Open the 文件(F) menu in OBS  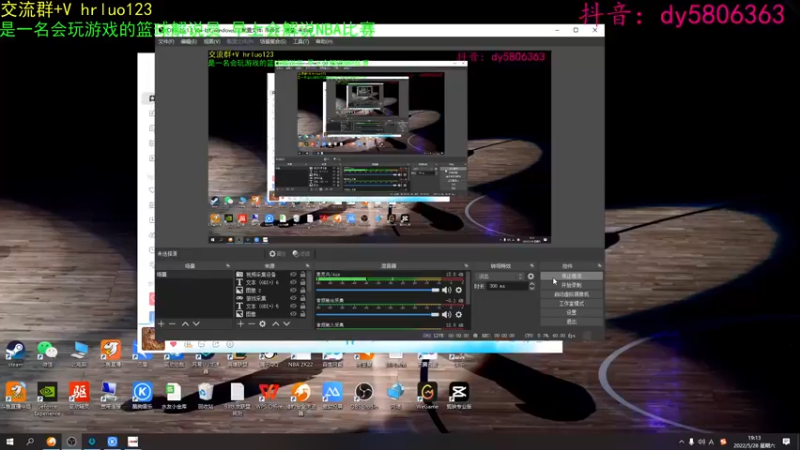click(166, 41)
